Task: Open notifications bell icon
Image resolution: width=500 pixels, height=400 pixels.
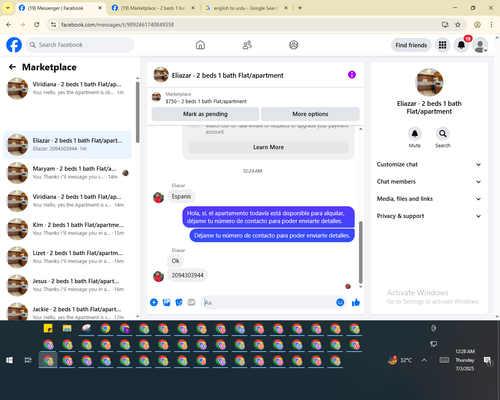Action: coord(461,45)
